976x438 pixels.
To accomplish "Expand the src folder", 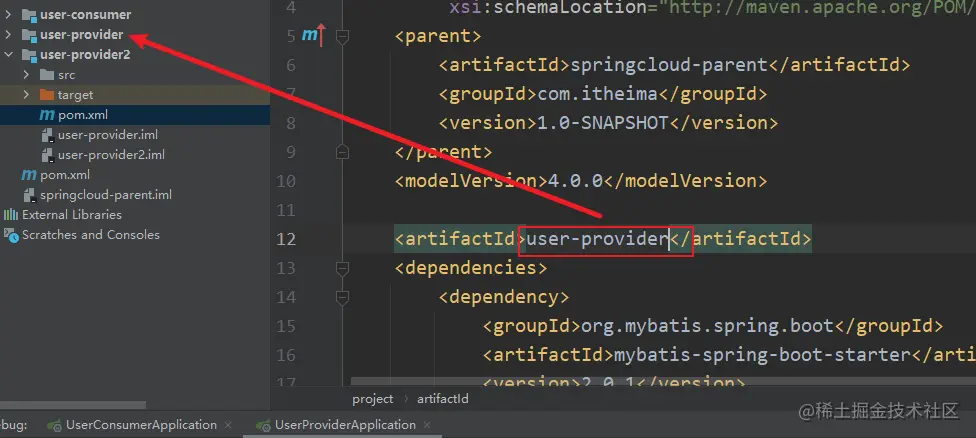I will pyautogui.click(x=26, y=75).
